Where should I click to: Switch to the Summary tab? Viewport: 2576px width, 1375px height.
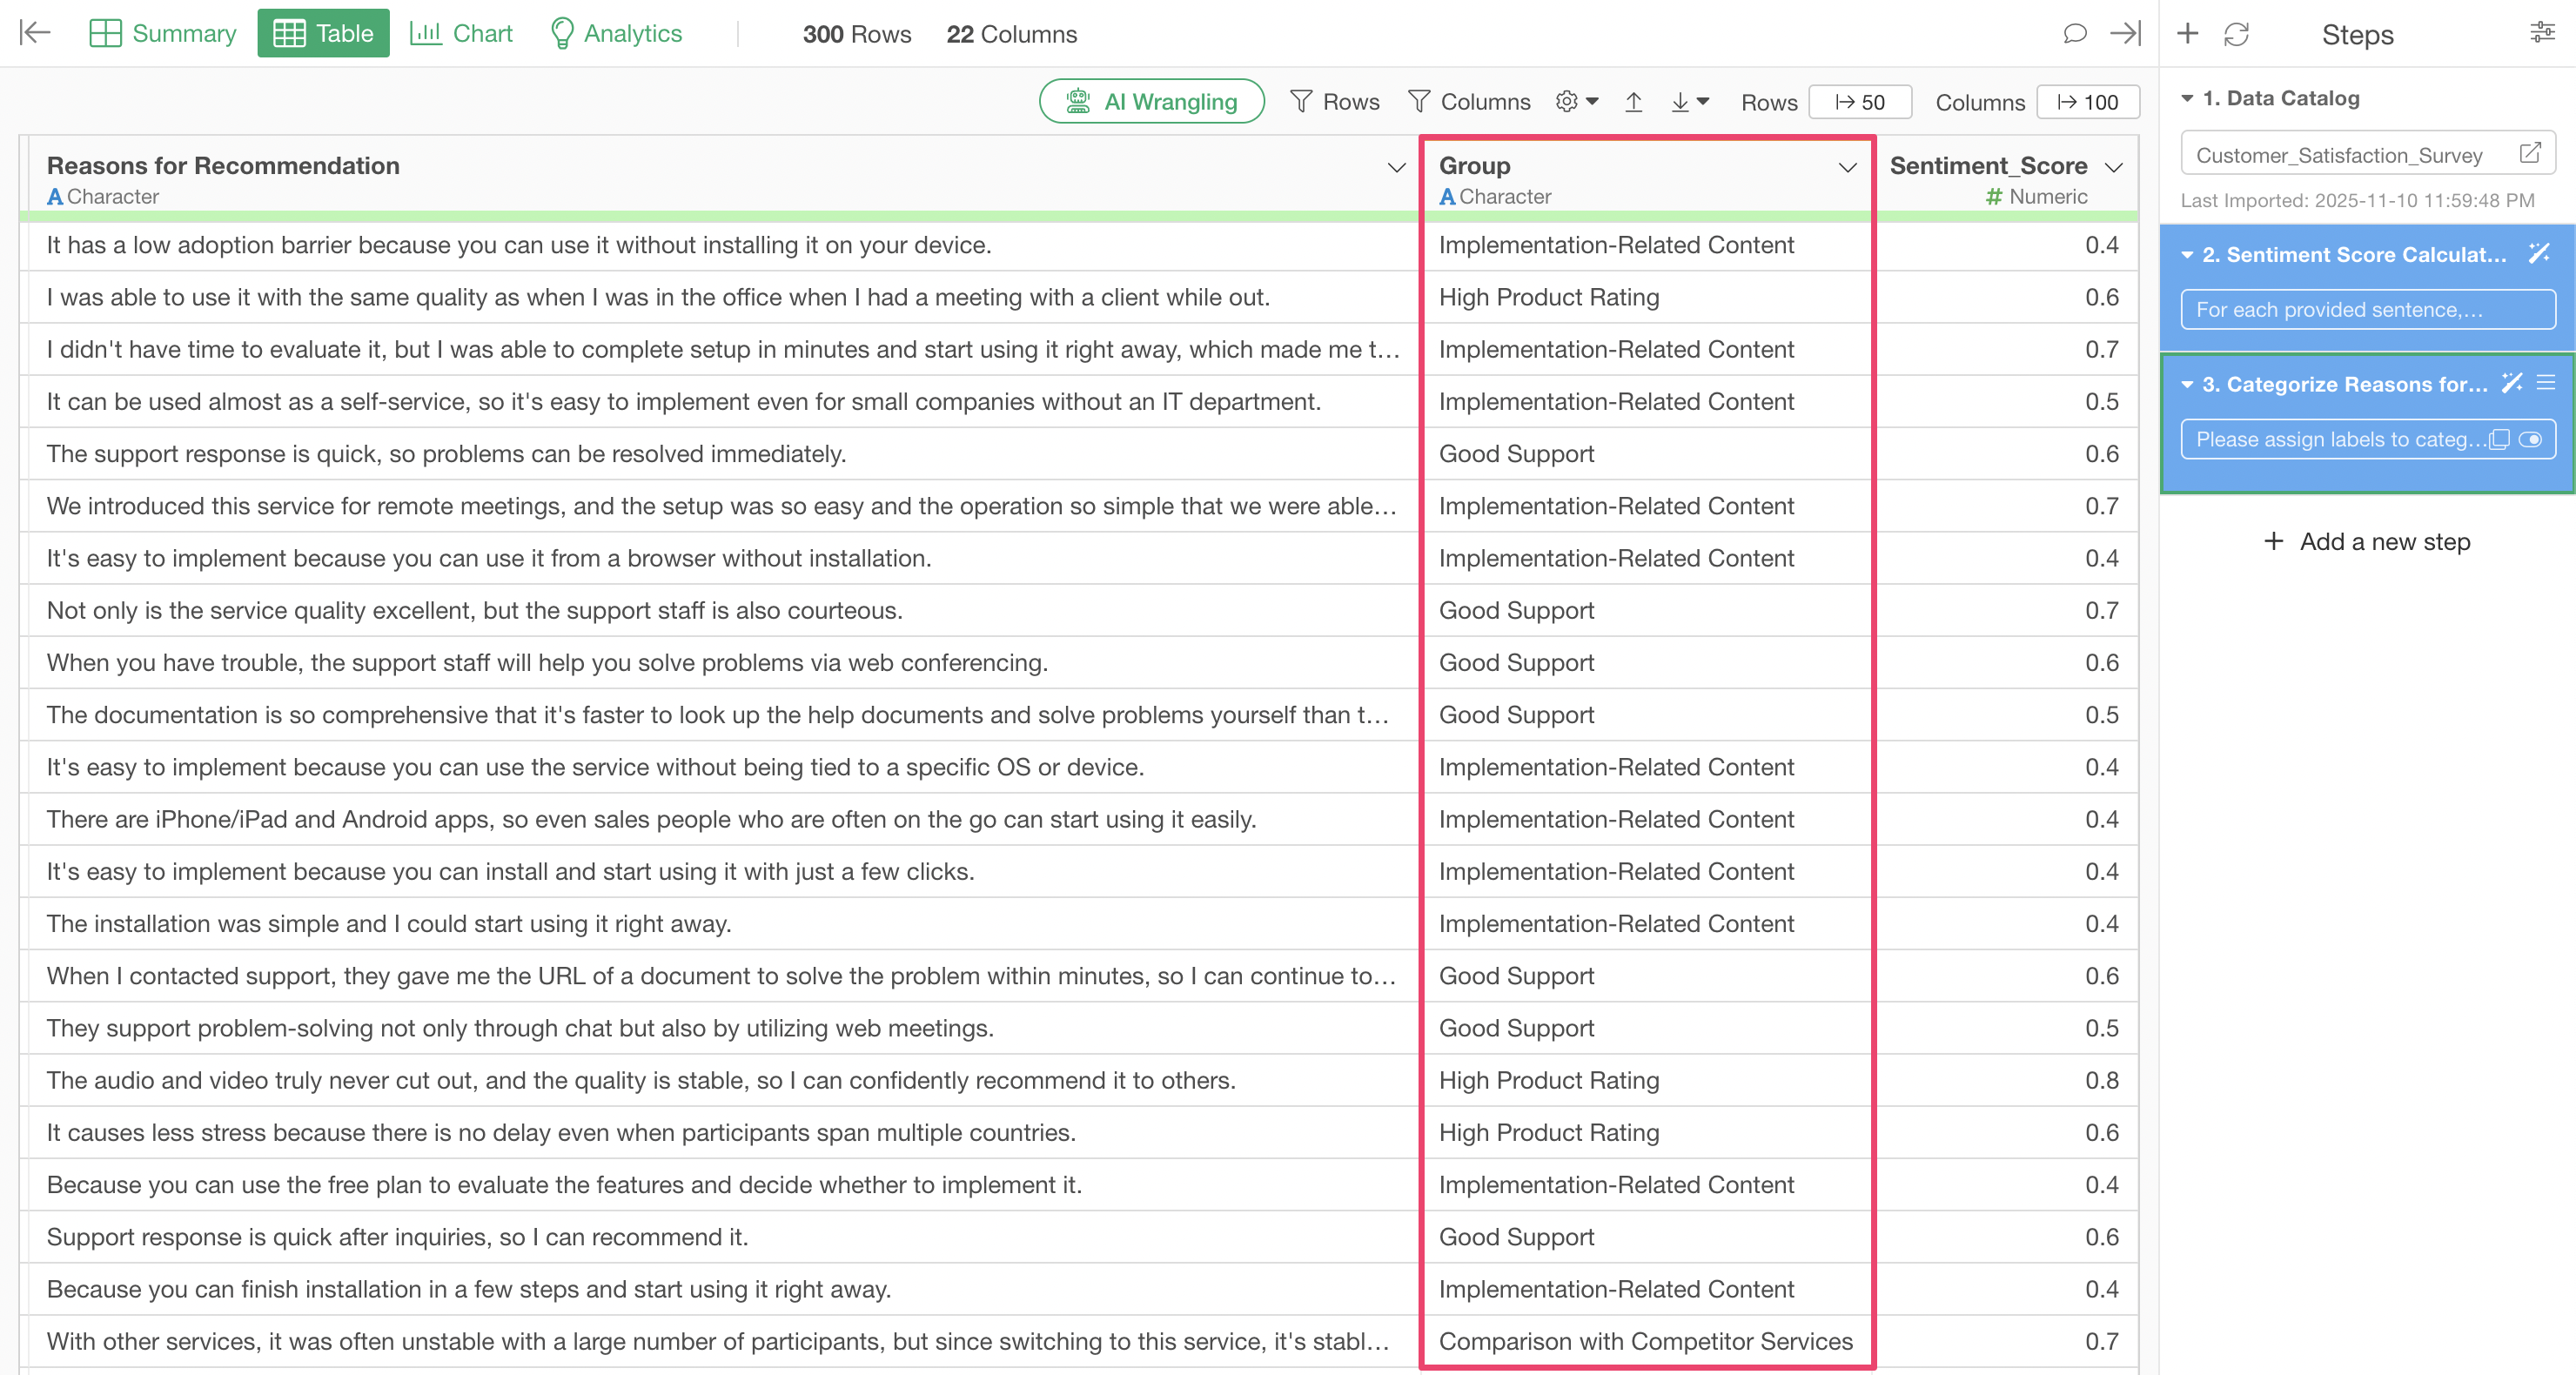pyautogui.click(x=163, y=34)
